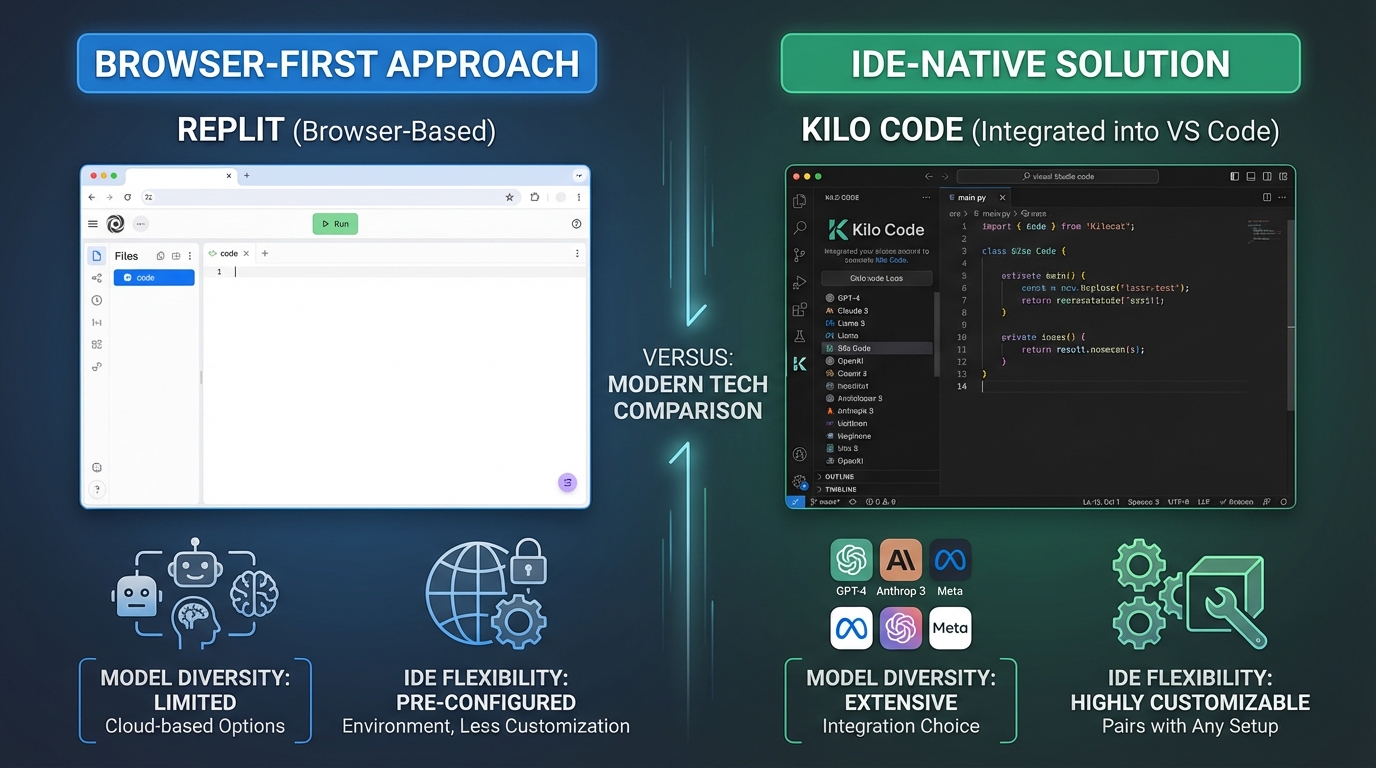Open the Run and Debug panel
This screenshot has width=1376, height=768.
tap(797, 278)
